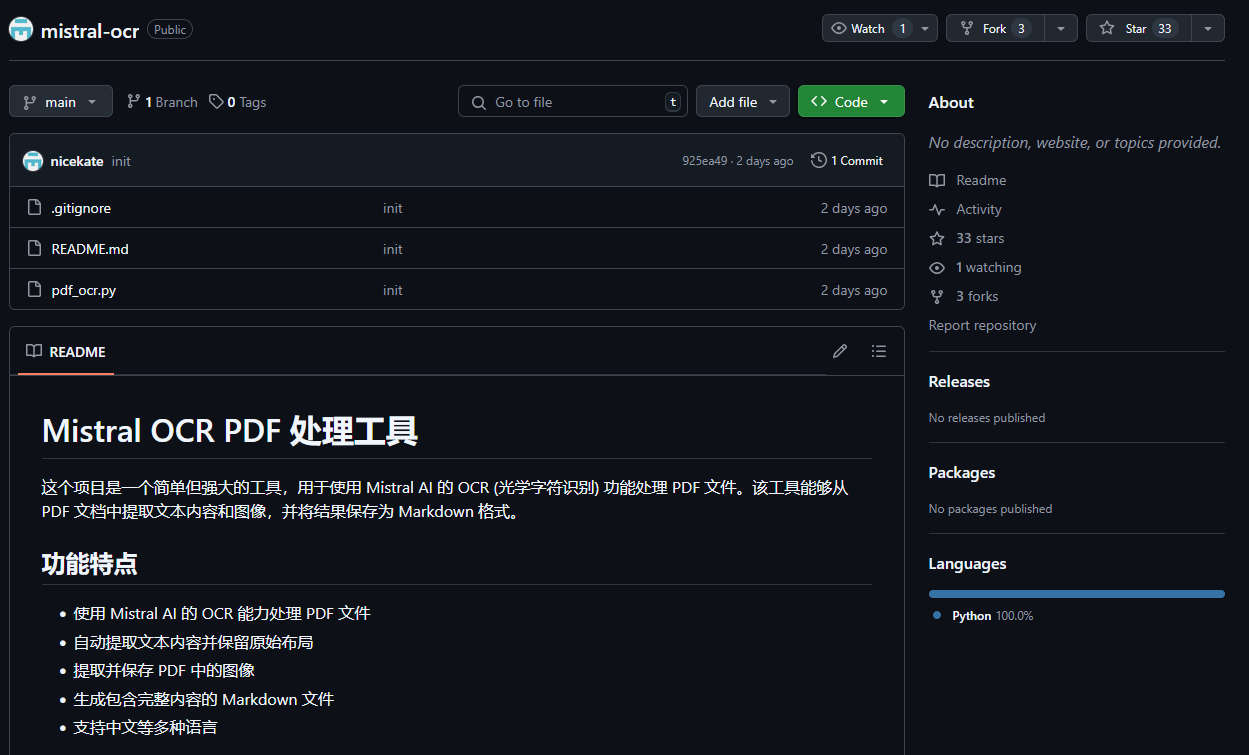Click the Public visibility badge

[x=170, y=29]
